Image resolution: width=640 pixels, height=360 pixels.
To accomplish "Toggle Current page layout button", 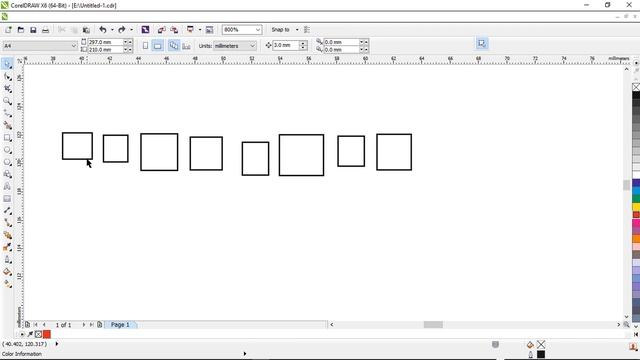I will [x=186, y=46].
